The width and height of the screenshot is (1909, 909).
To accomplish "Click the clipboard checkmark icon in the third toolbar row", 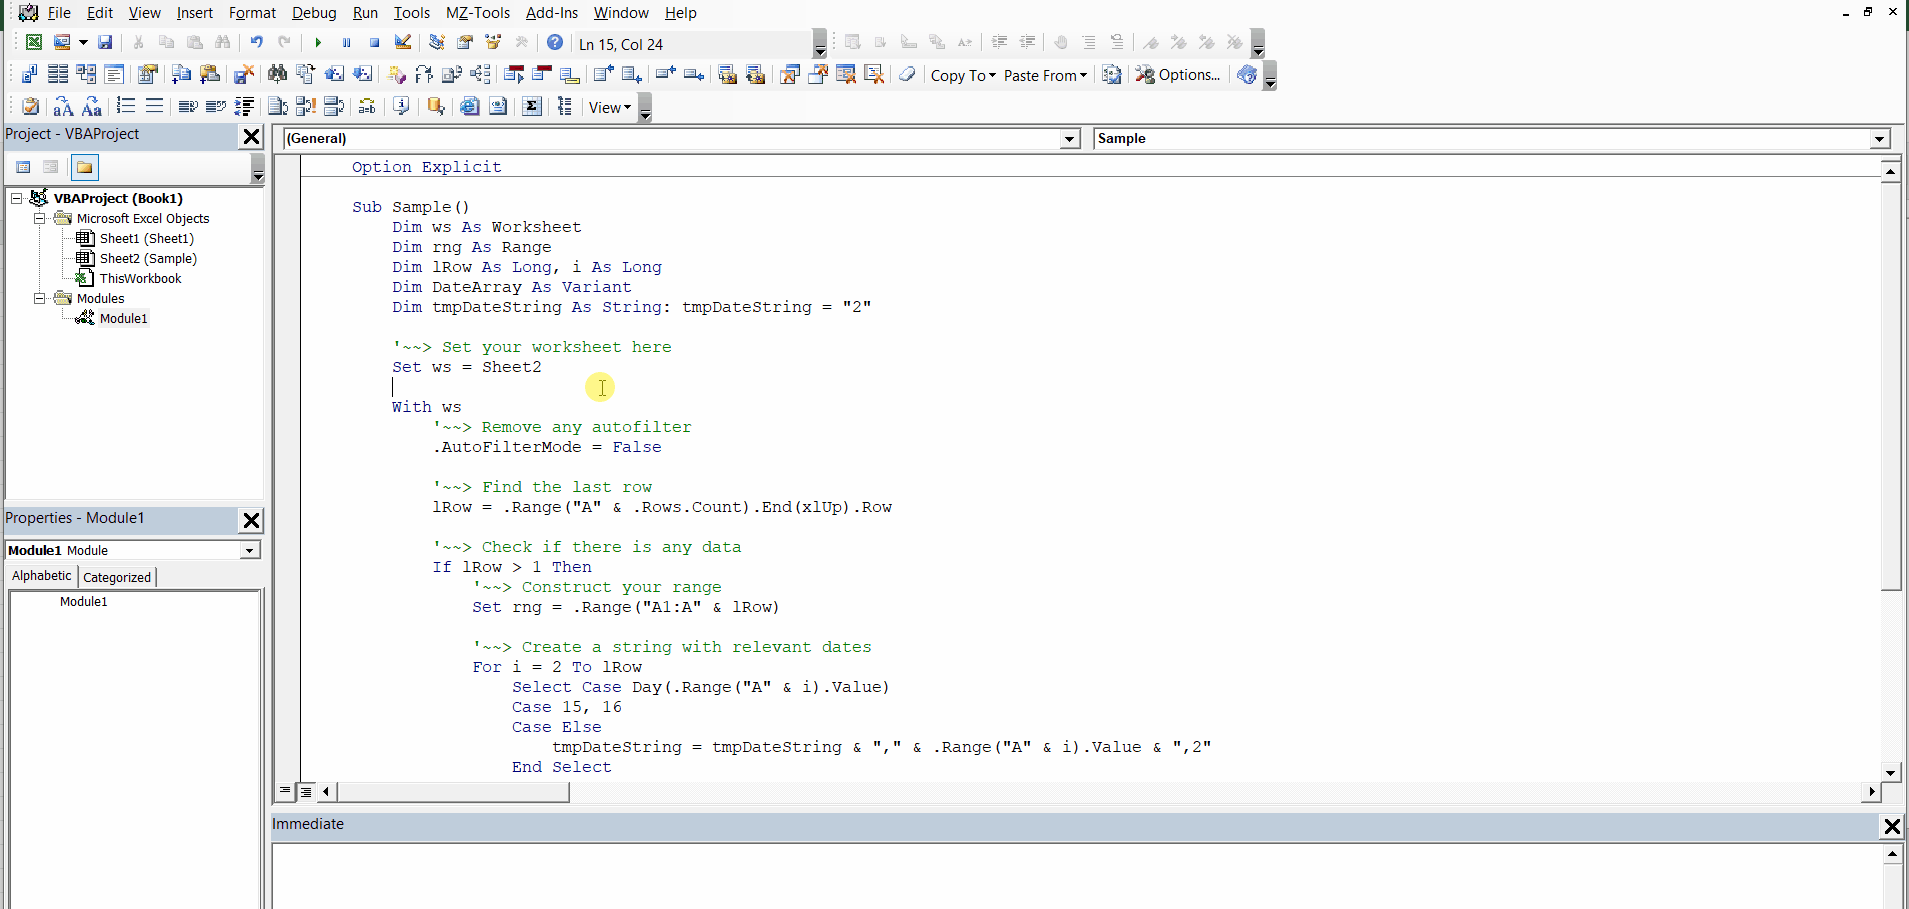I will click(31, 106).
